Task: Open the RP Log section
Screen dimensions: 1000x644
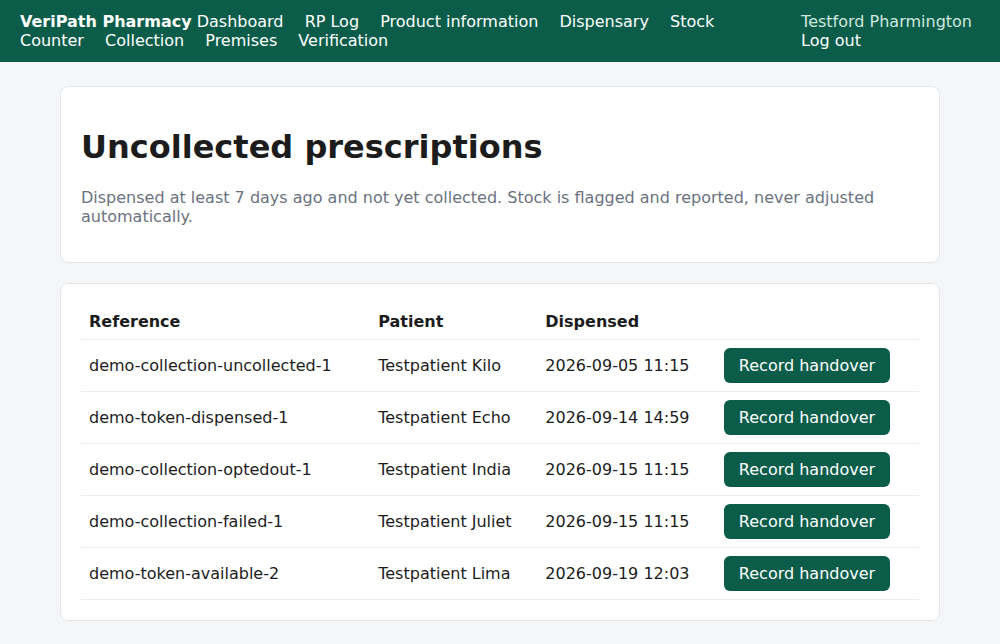Action: (x=332, y=21)
